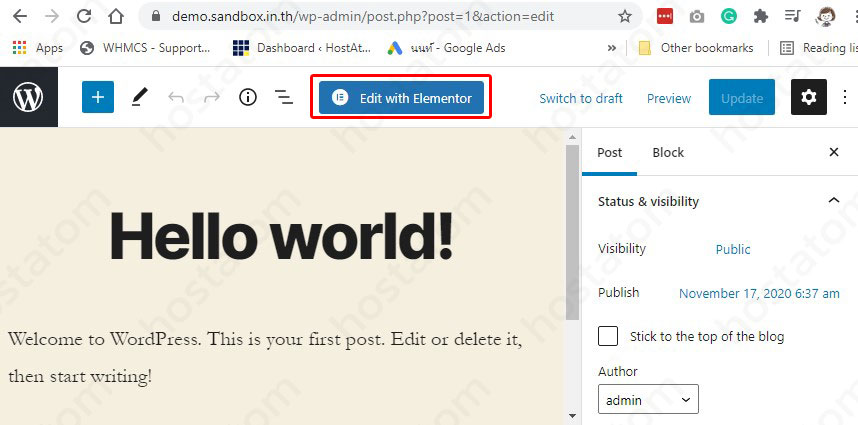The height and width of the screenshot is (425, 858).
Task: Toggle the settings gear sidebar
Action: click(x=809, y=97)
